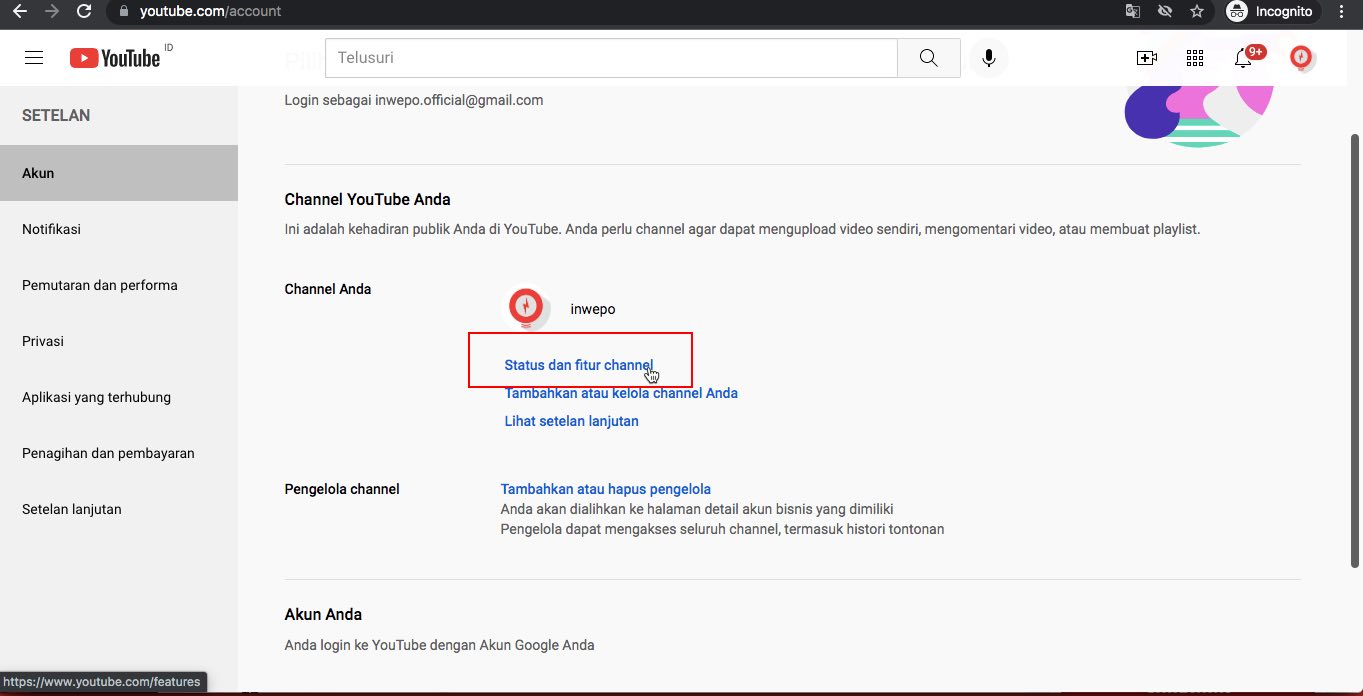The width and height of the screenshot is (1363, 696).
Task: Bookmark page with star icon
Action: click(x=1196, y=11)
